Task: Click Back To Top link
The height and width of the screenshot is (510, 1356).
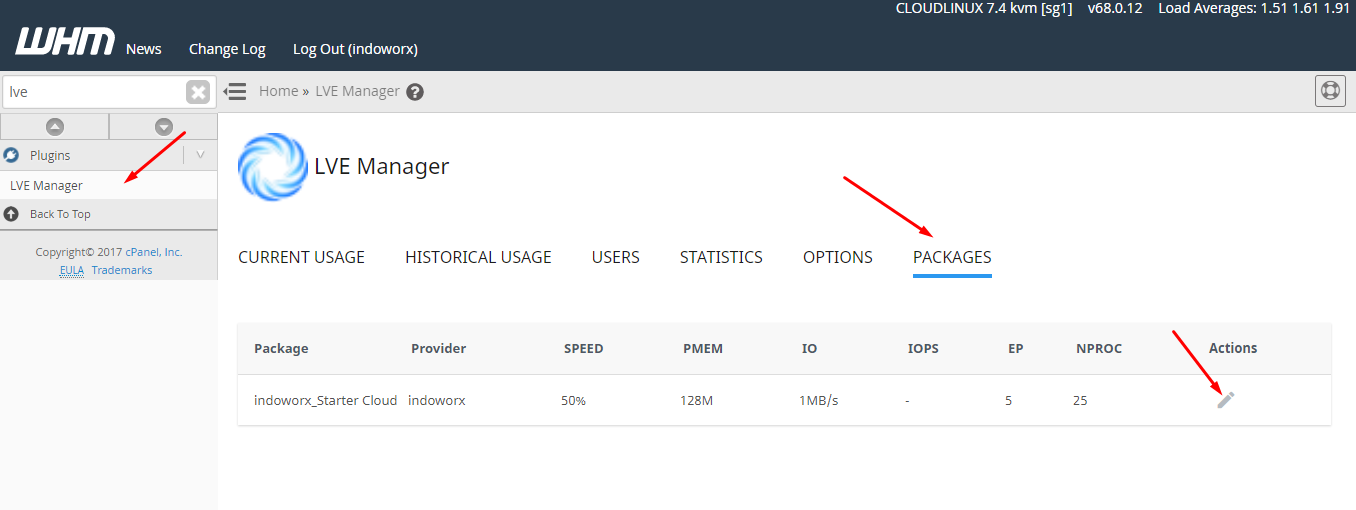Action: (x=60, y=214)
